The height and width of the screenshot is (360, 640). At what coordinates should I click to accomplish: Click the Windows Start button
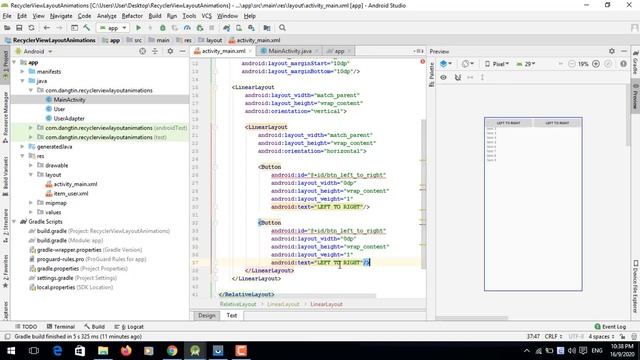pos(11,351)
